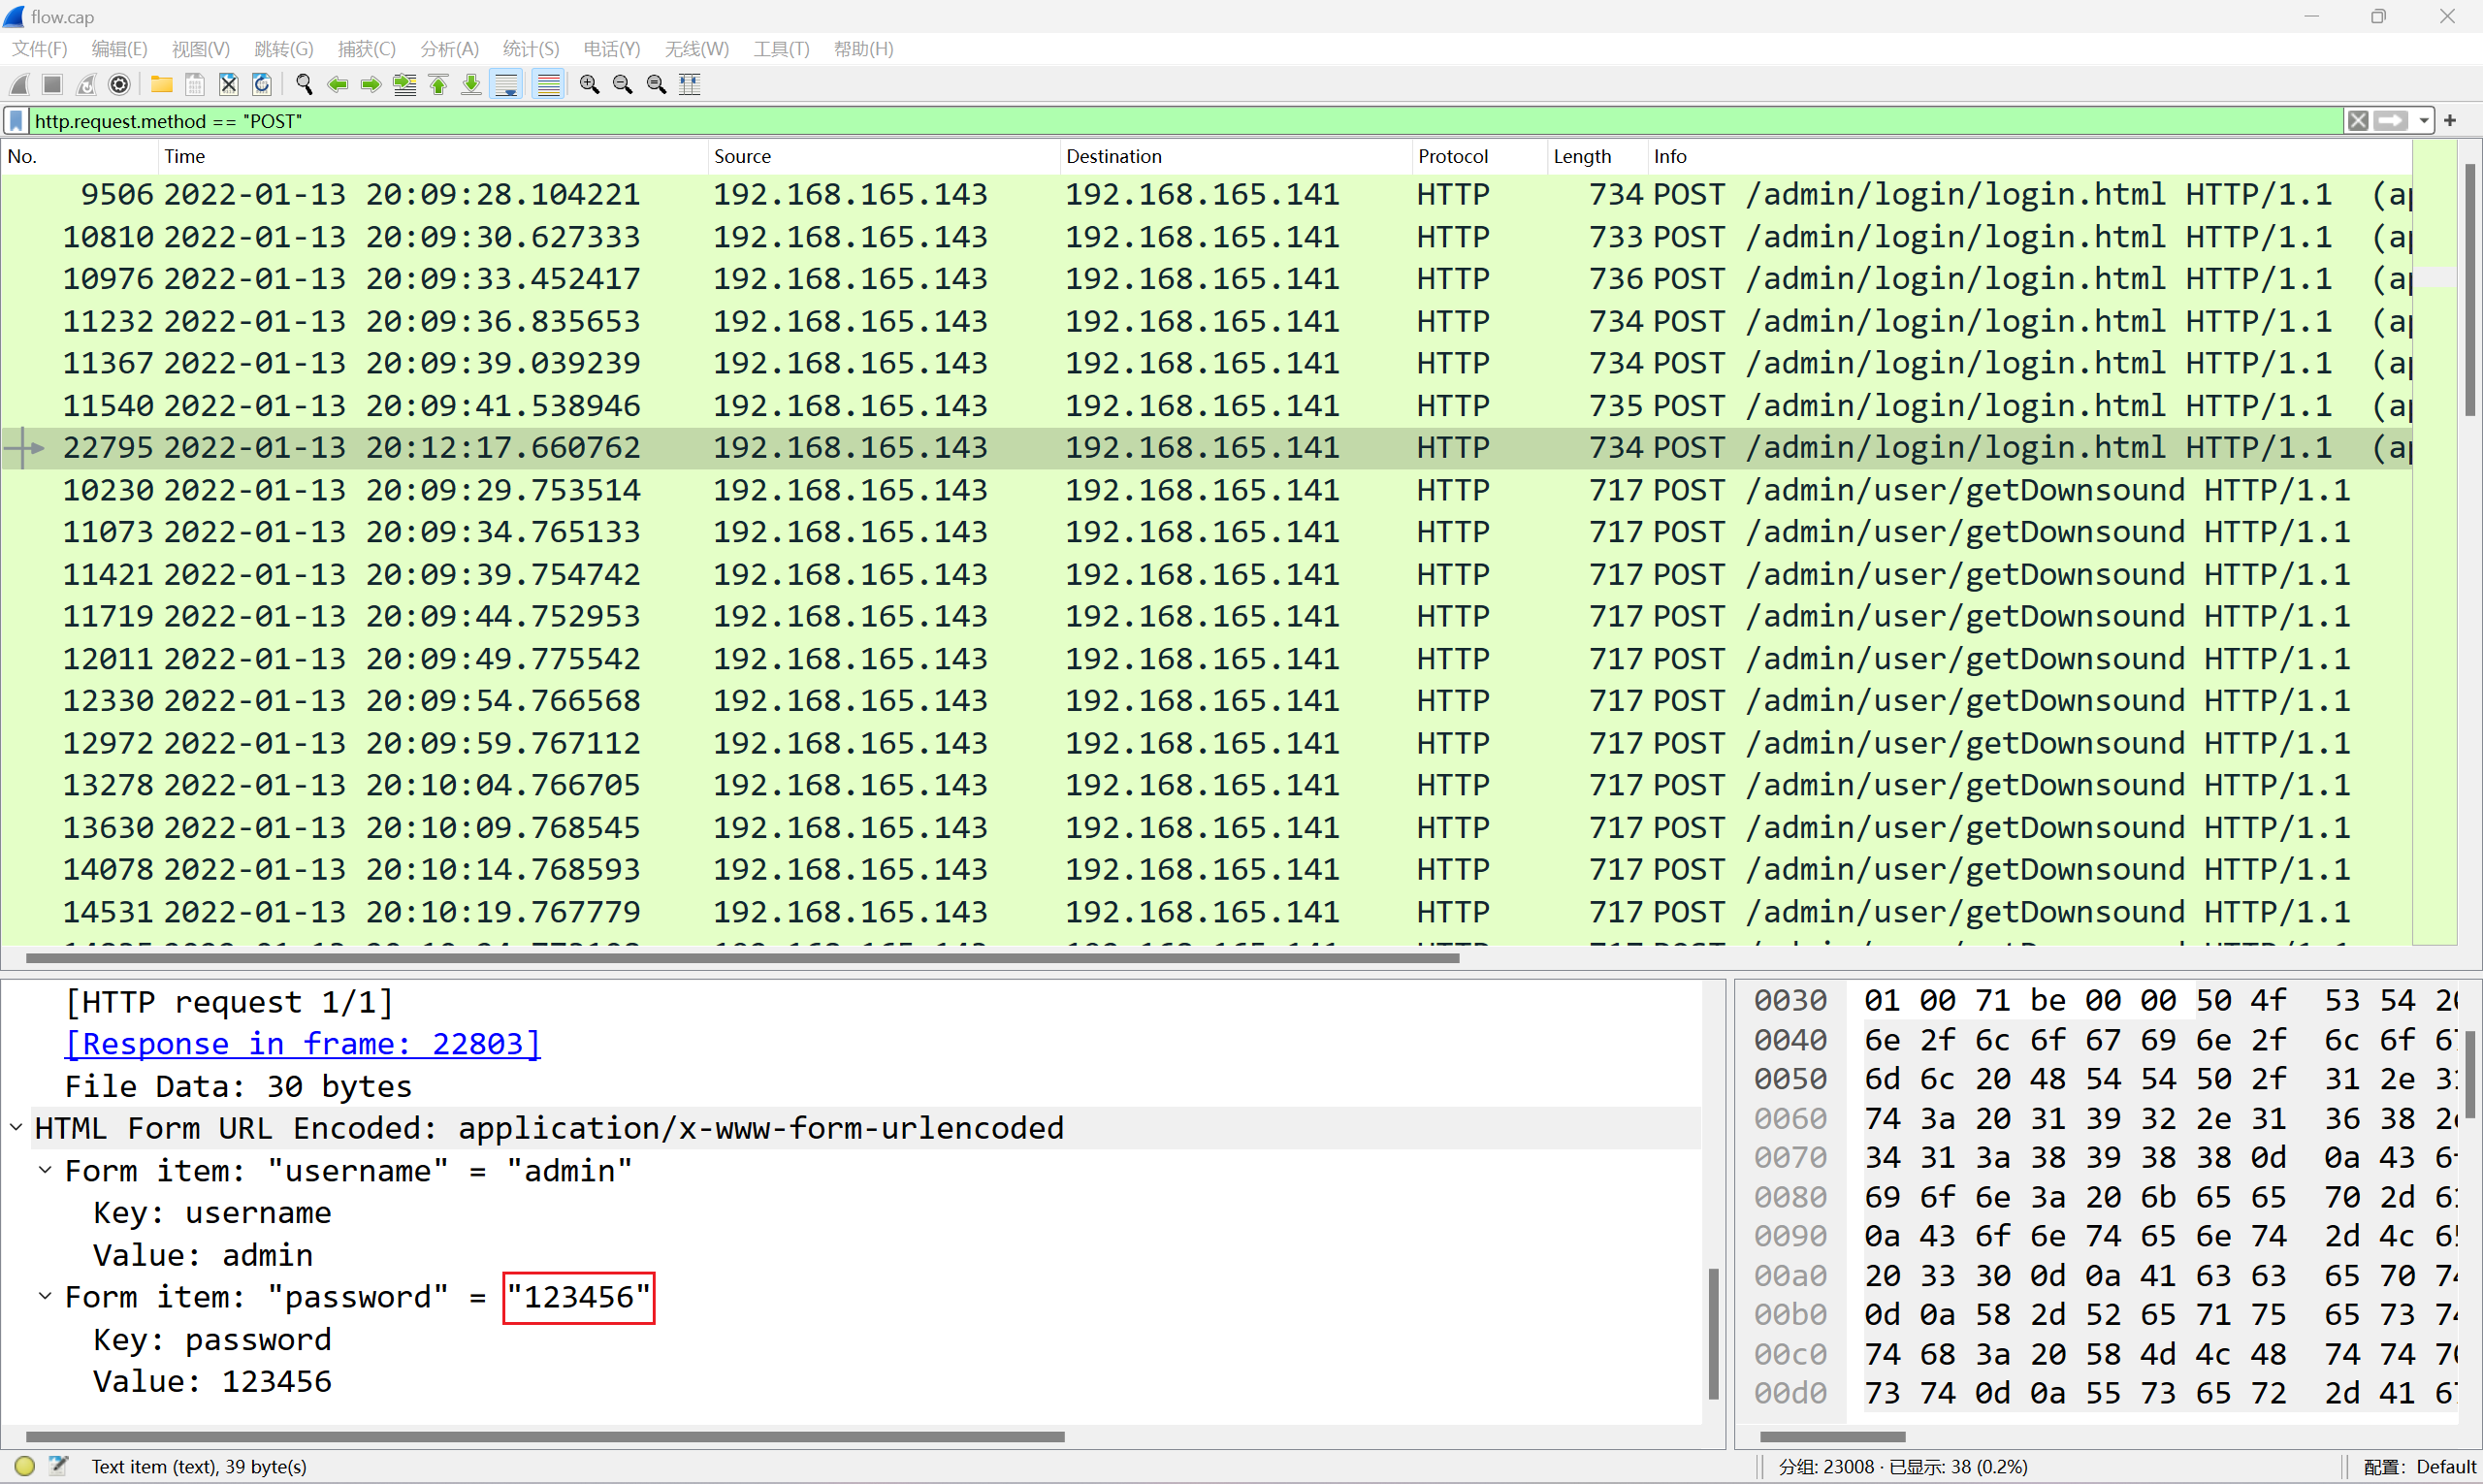Zoom out the main window text
The width and height of the screenshot is (2483, 1484).
(x=623, y=84)
